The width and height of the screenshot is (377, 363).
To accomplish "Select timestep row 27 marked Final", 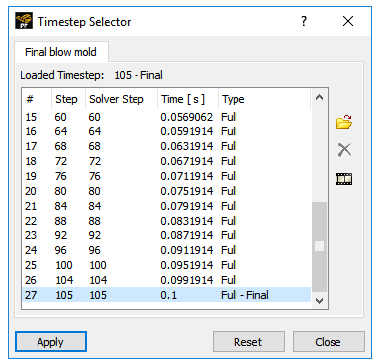I will pyautogui.click(x=166, y=295).
